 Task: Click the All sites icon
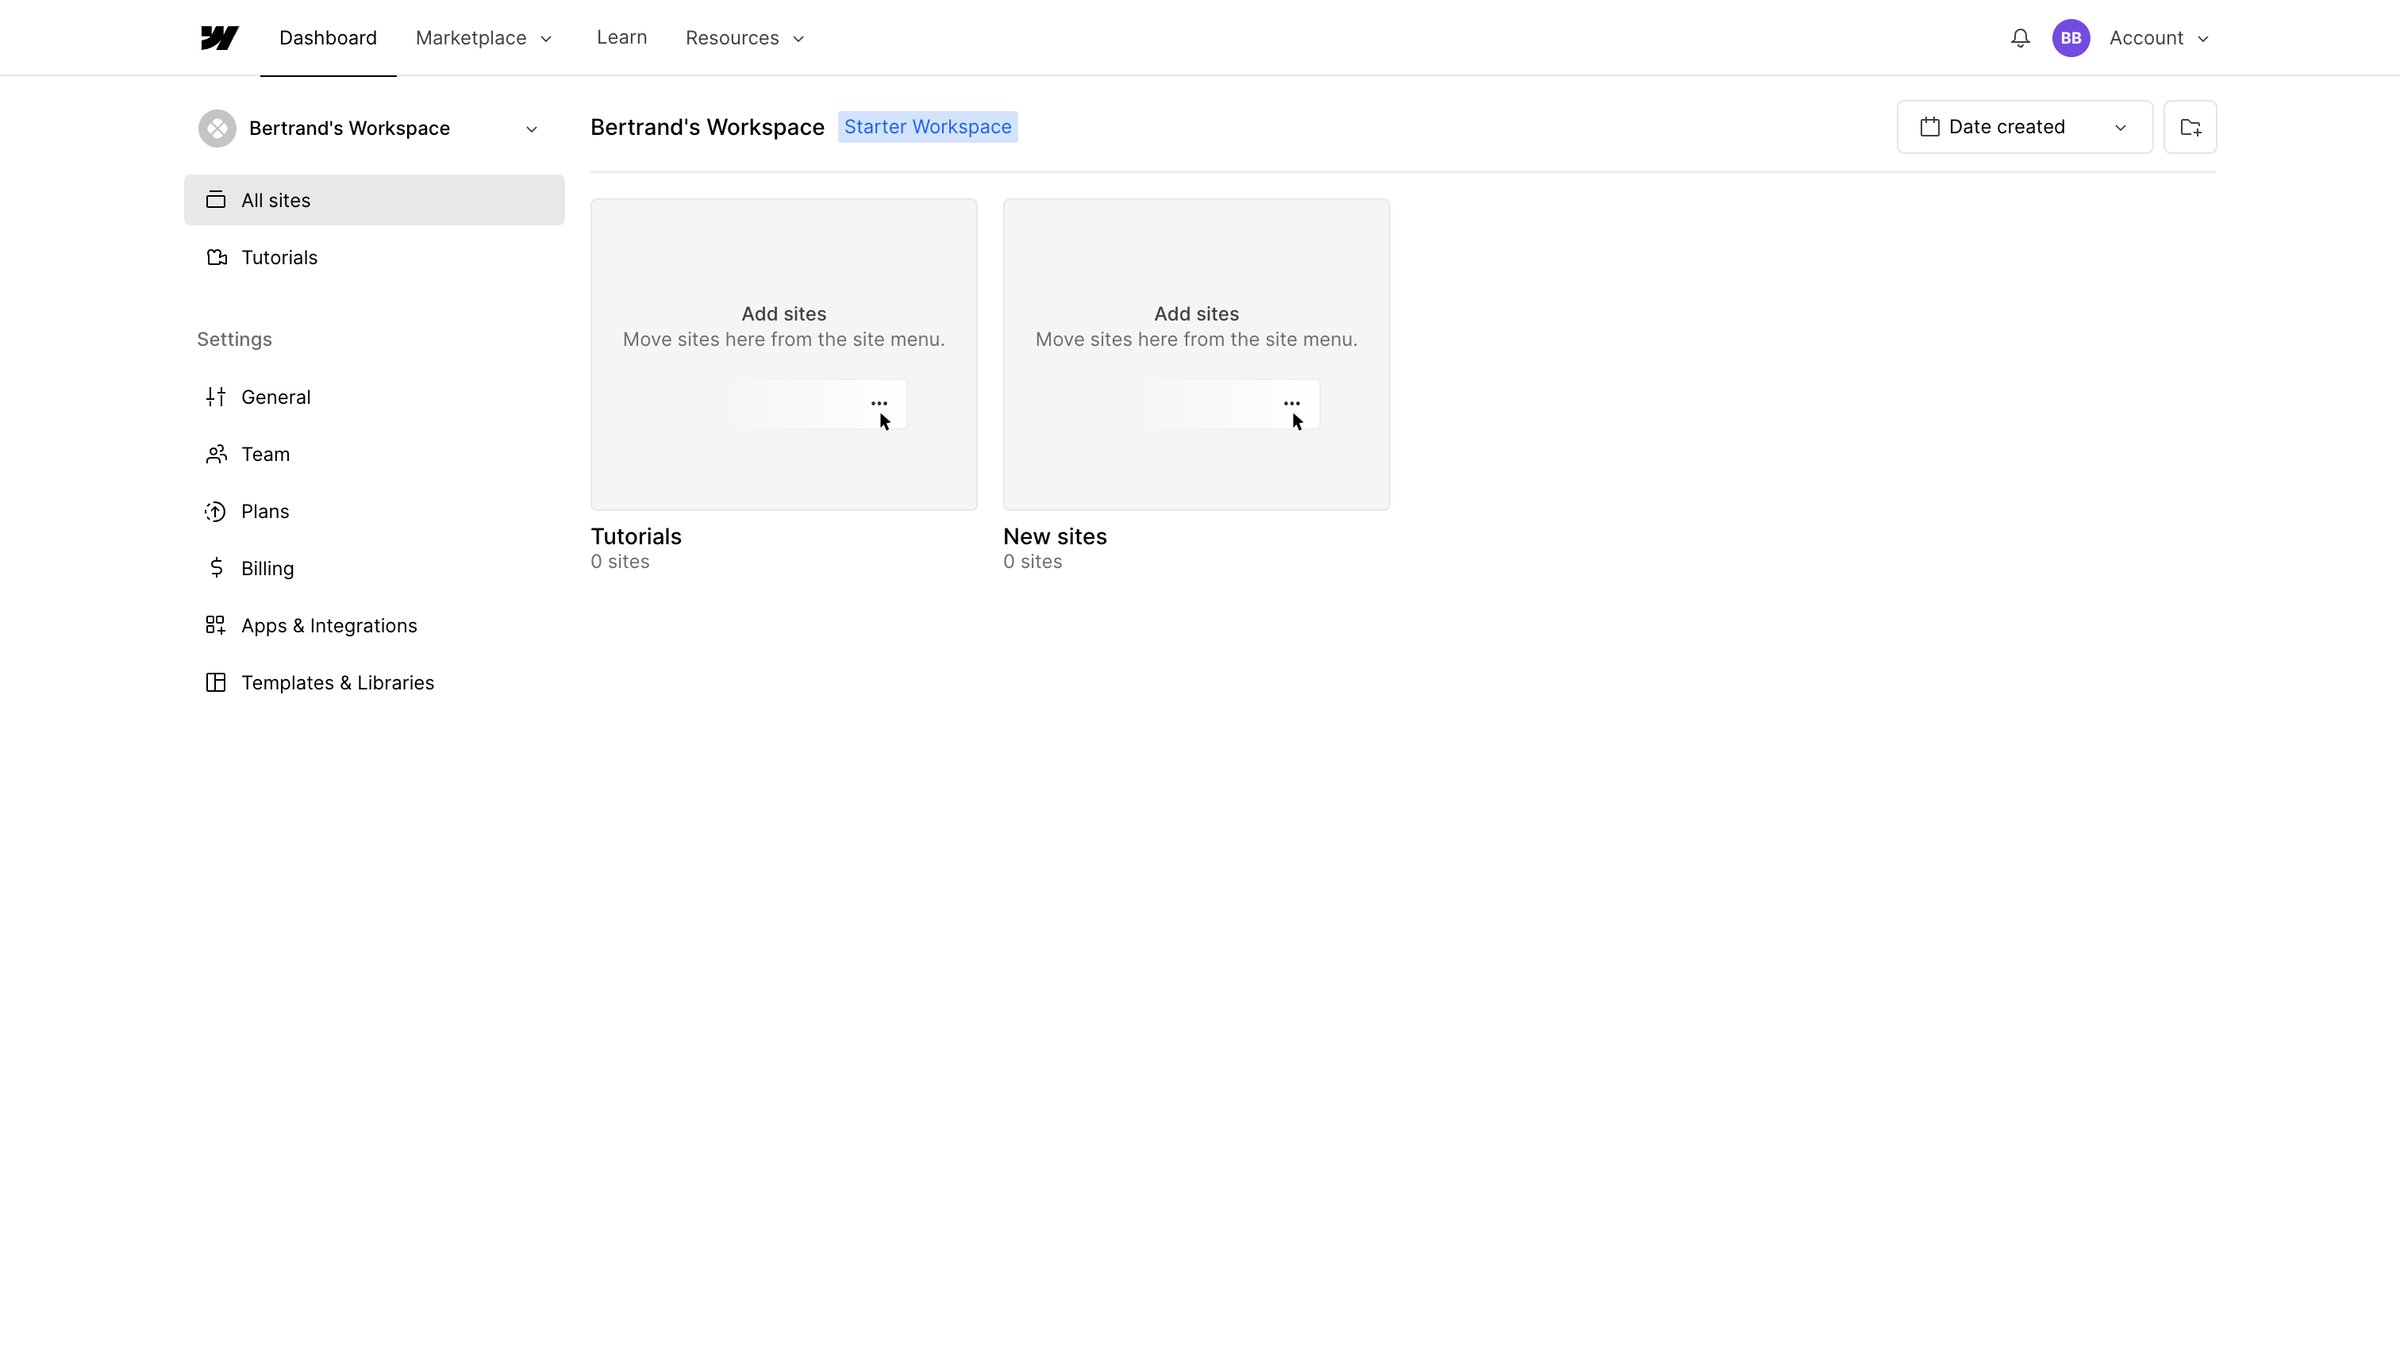tap(216, 200)
